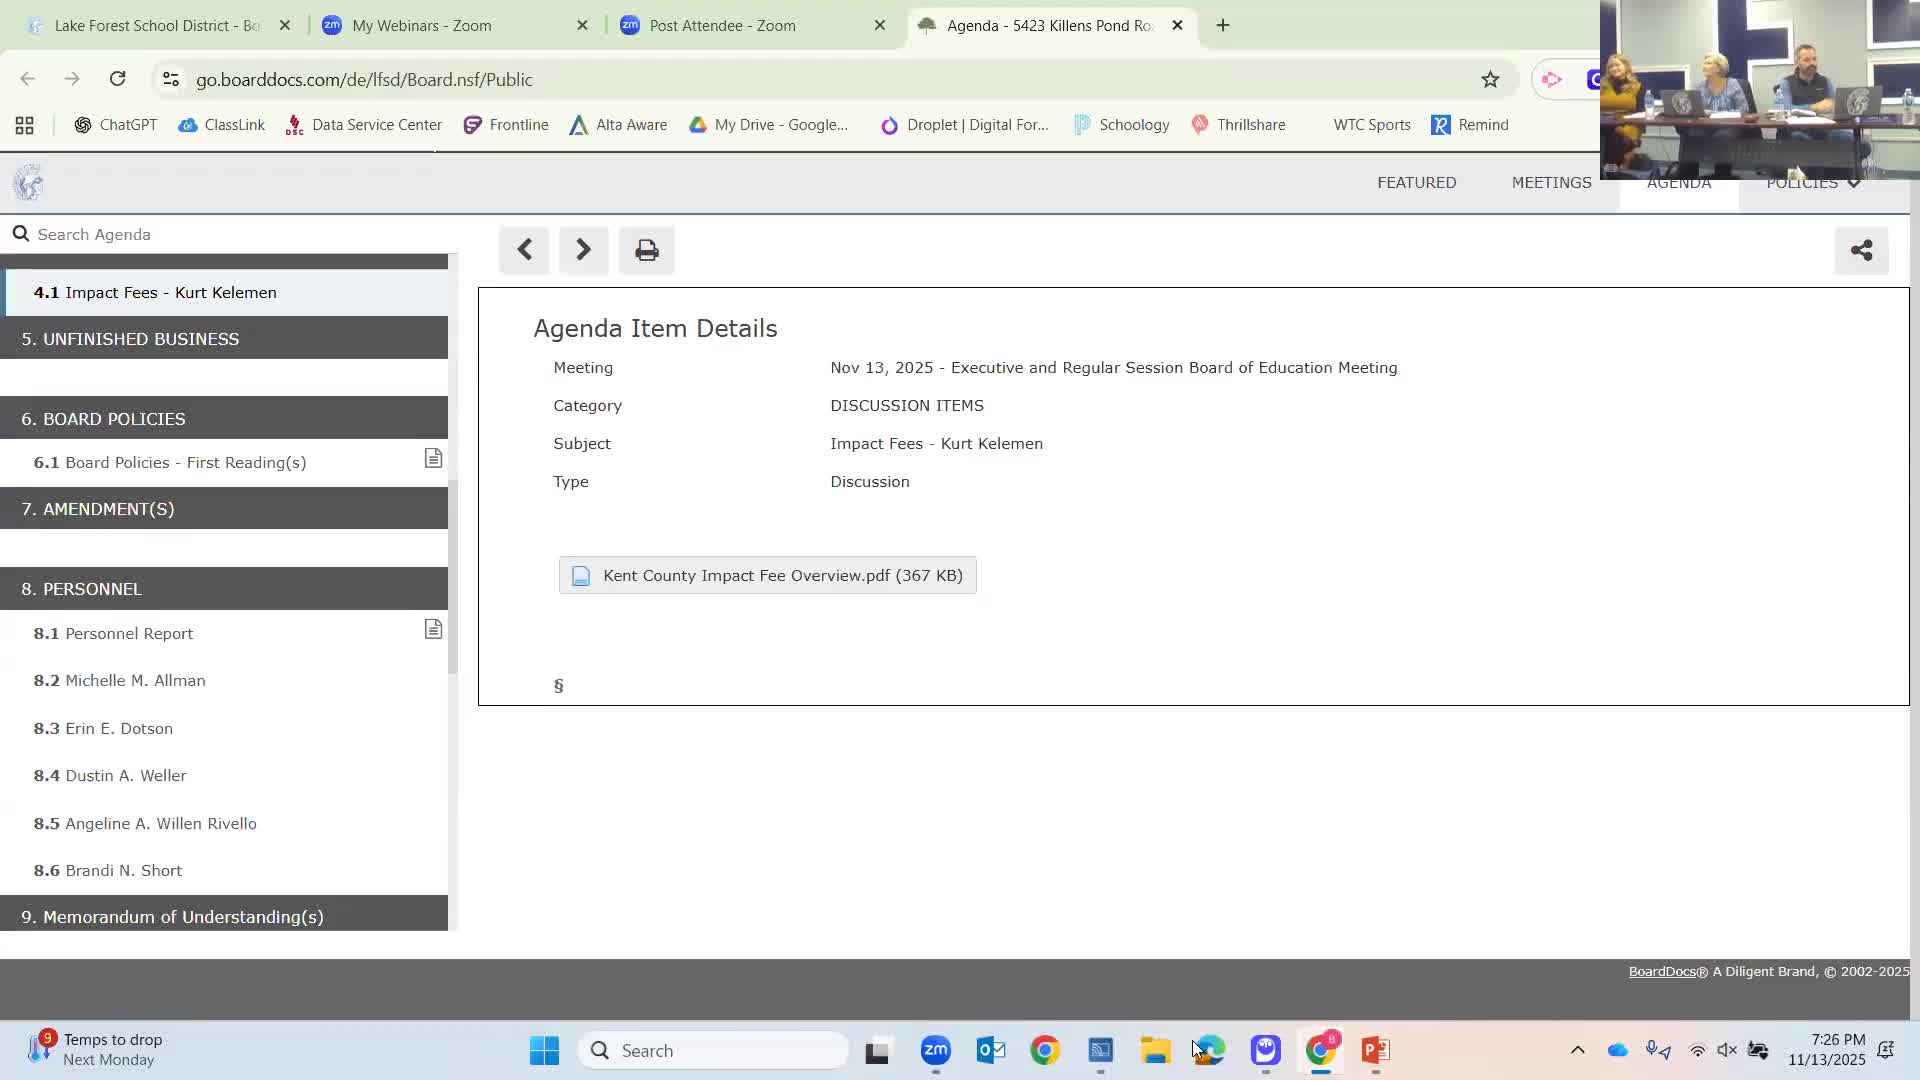Print the agenda item
This screenshot has width=1920, height=1080.
(646, 250)
